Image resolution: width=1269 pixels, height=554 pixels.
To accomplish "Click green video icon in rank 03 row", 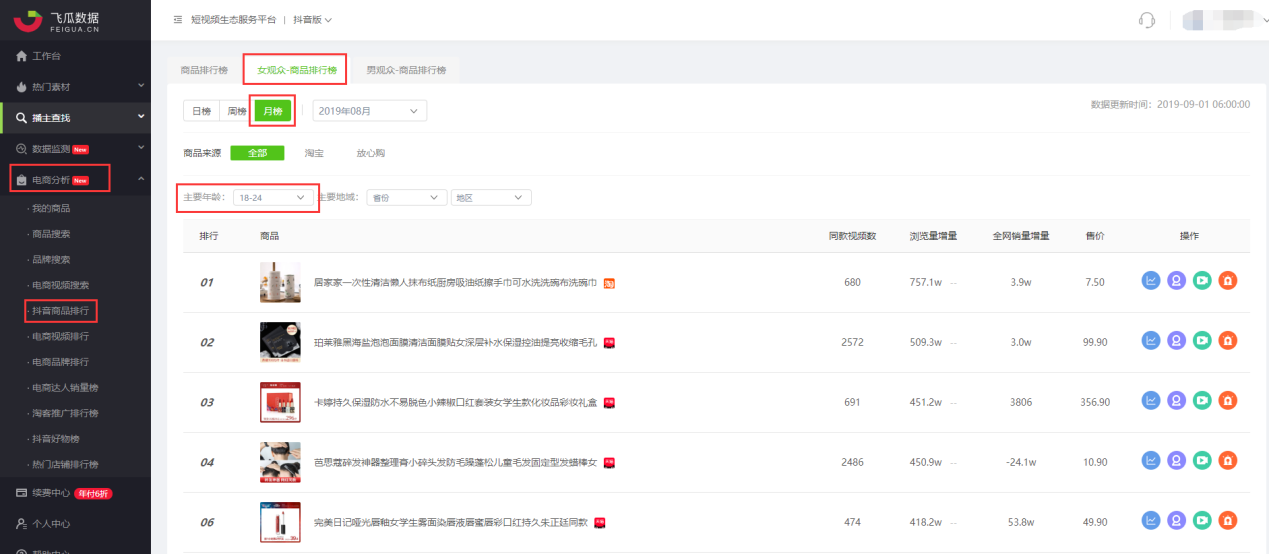I will [x=1202, y=402].
